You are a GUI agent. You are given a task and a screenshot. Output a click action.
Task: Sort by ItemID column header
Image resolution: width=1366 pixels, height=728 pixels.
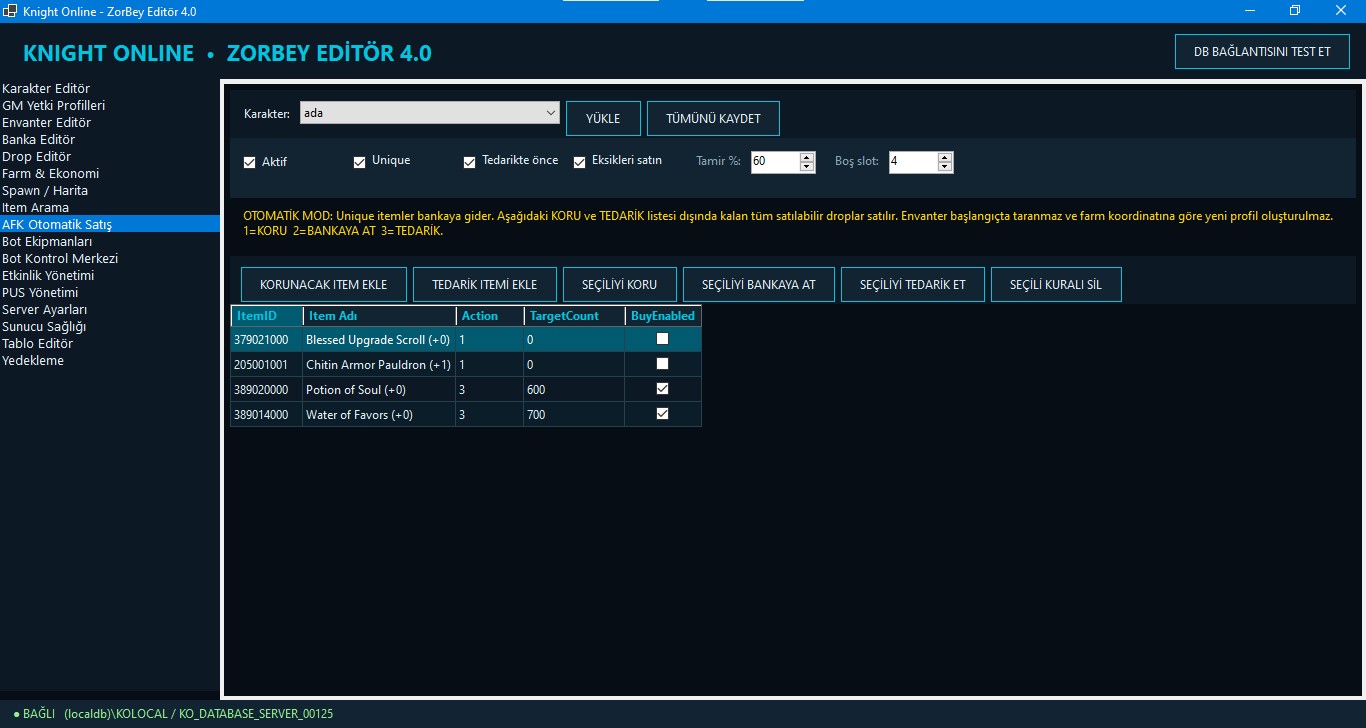click(x=267, y=316)
